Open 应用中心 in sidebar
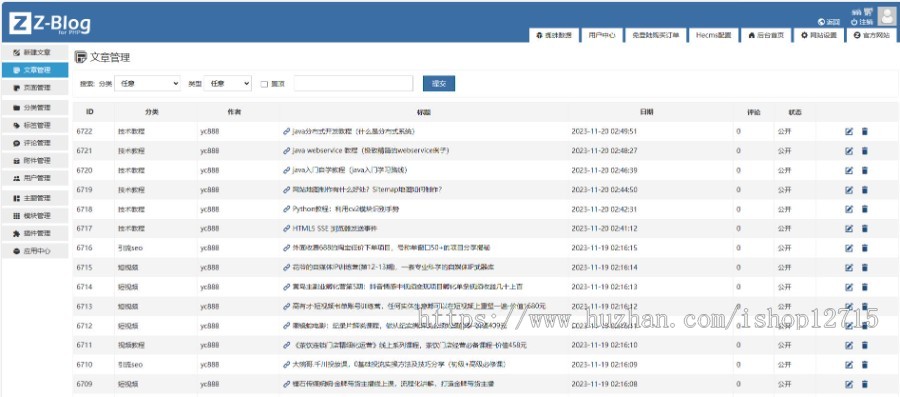Screen dimensions: 900x397 34,251
